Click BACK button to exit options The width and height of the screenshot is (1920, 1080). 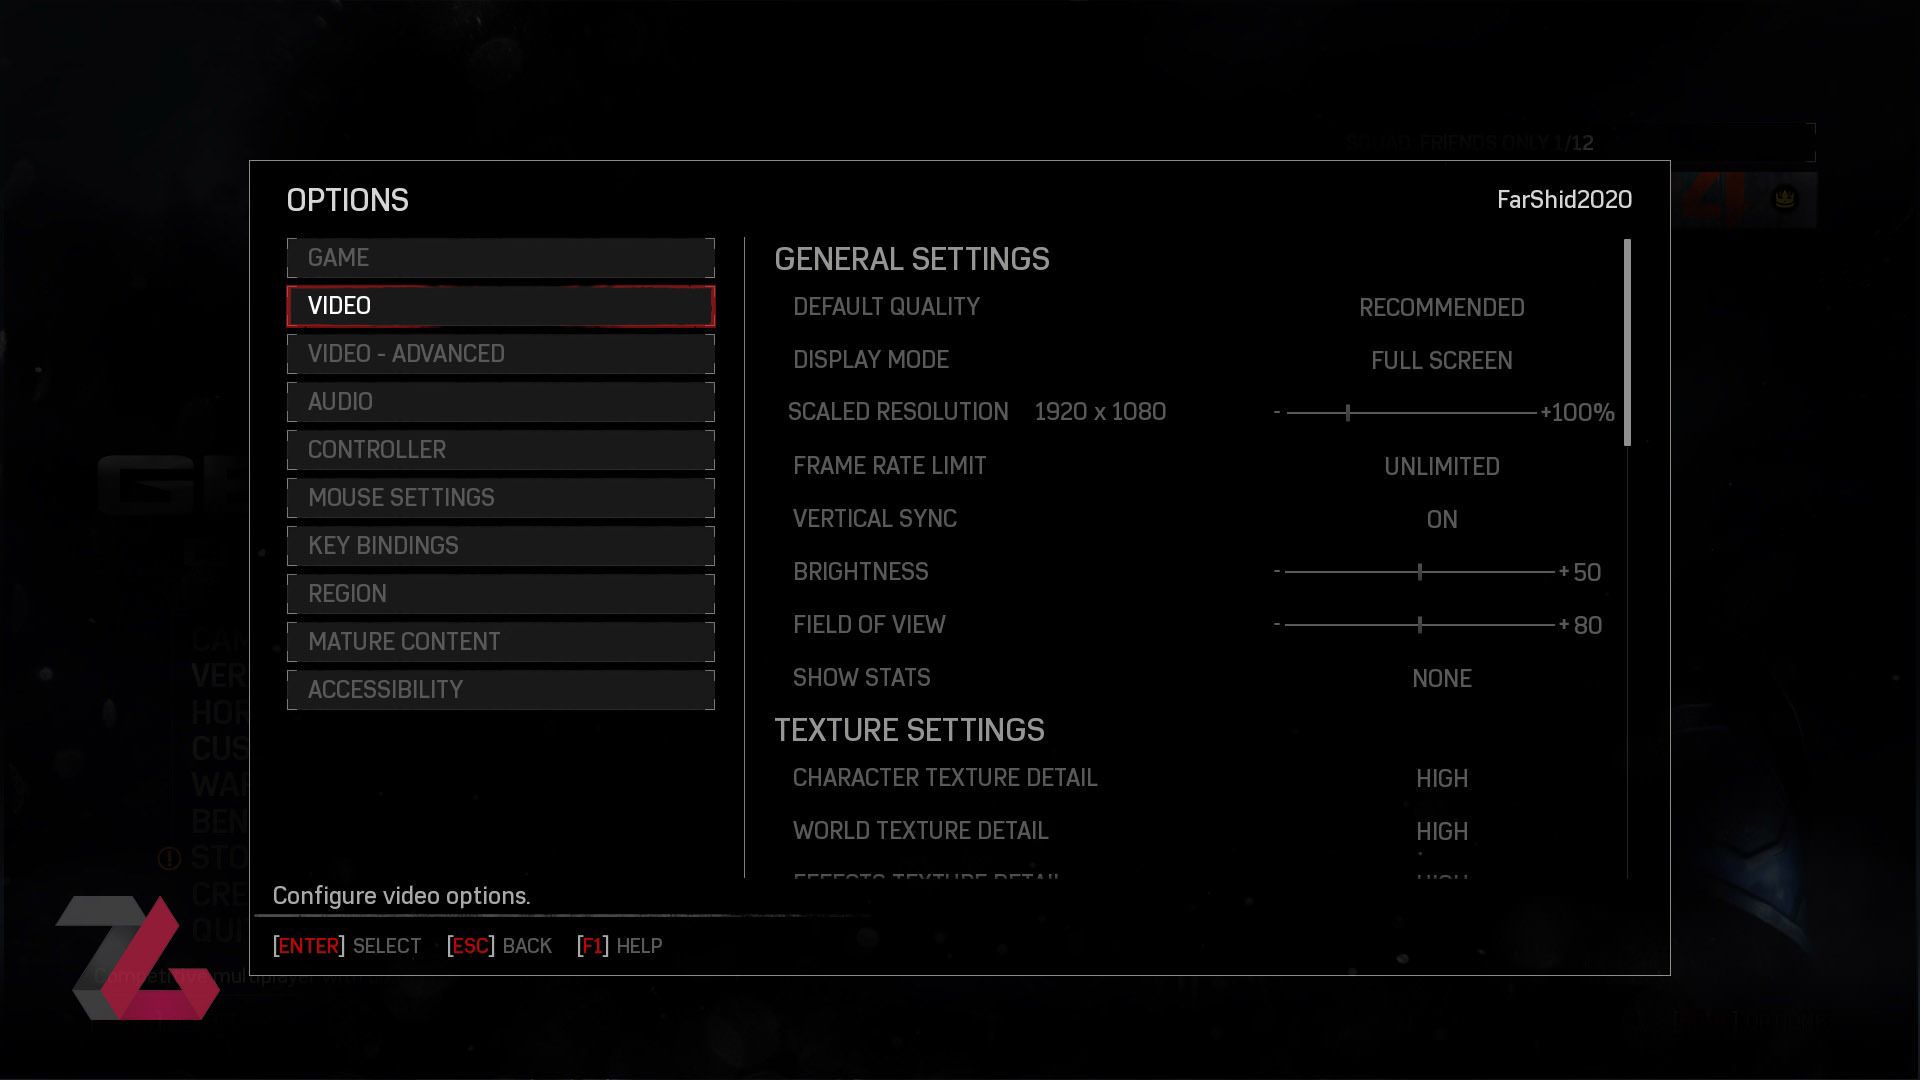coord(500,945)
